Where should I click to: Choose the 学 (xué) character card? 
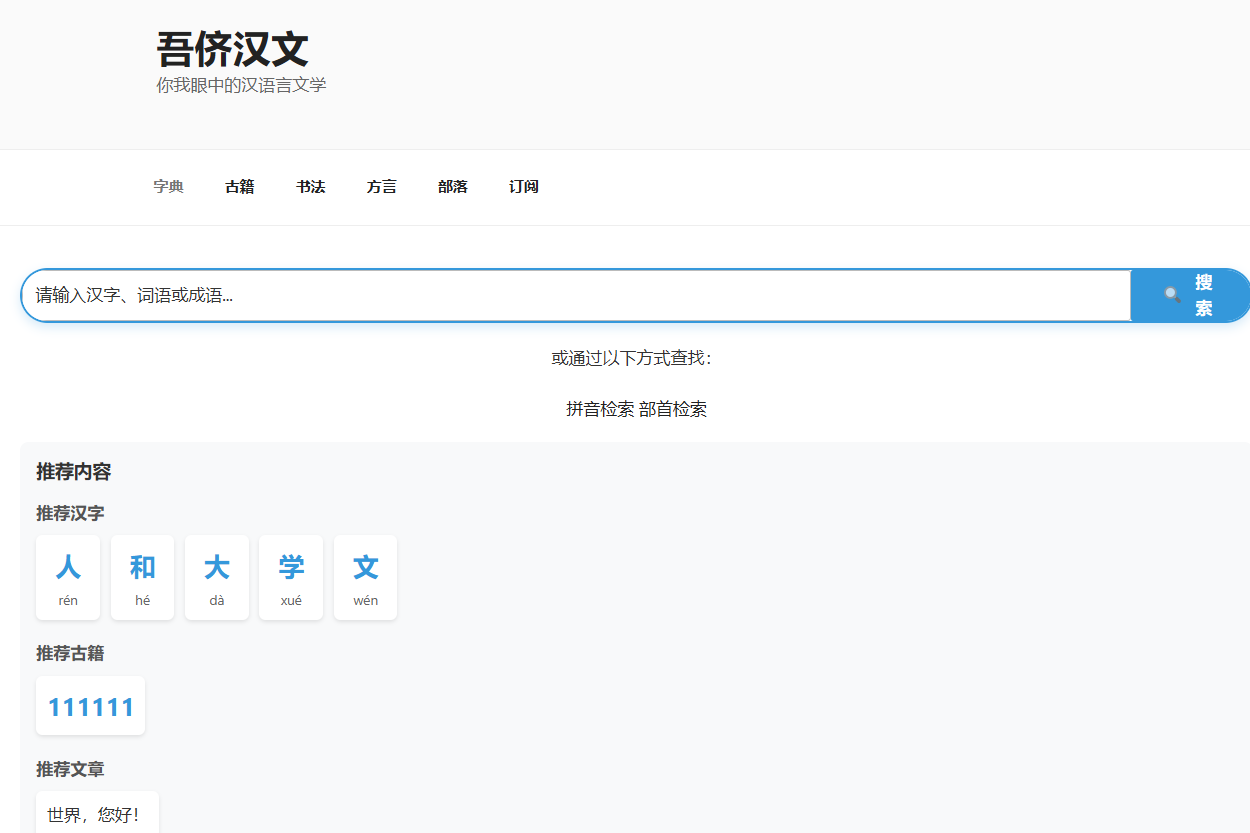tap(291, 577)
